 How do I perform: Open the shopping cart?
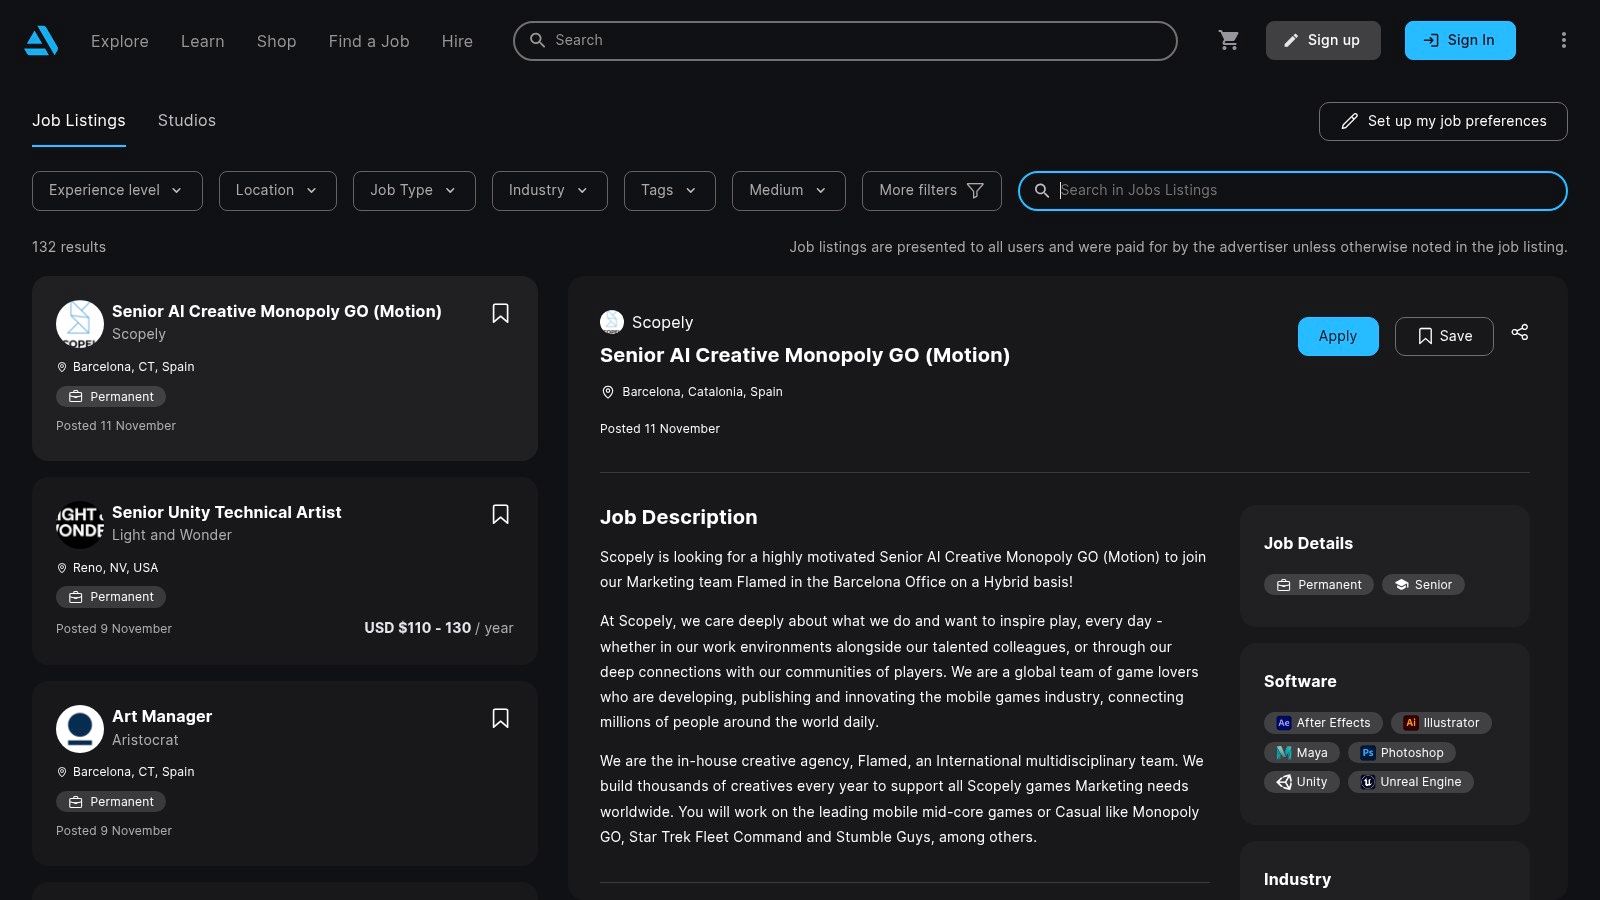tap(1229, 40)
